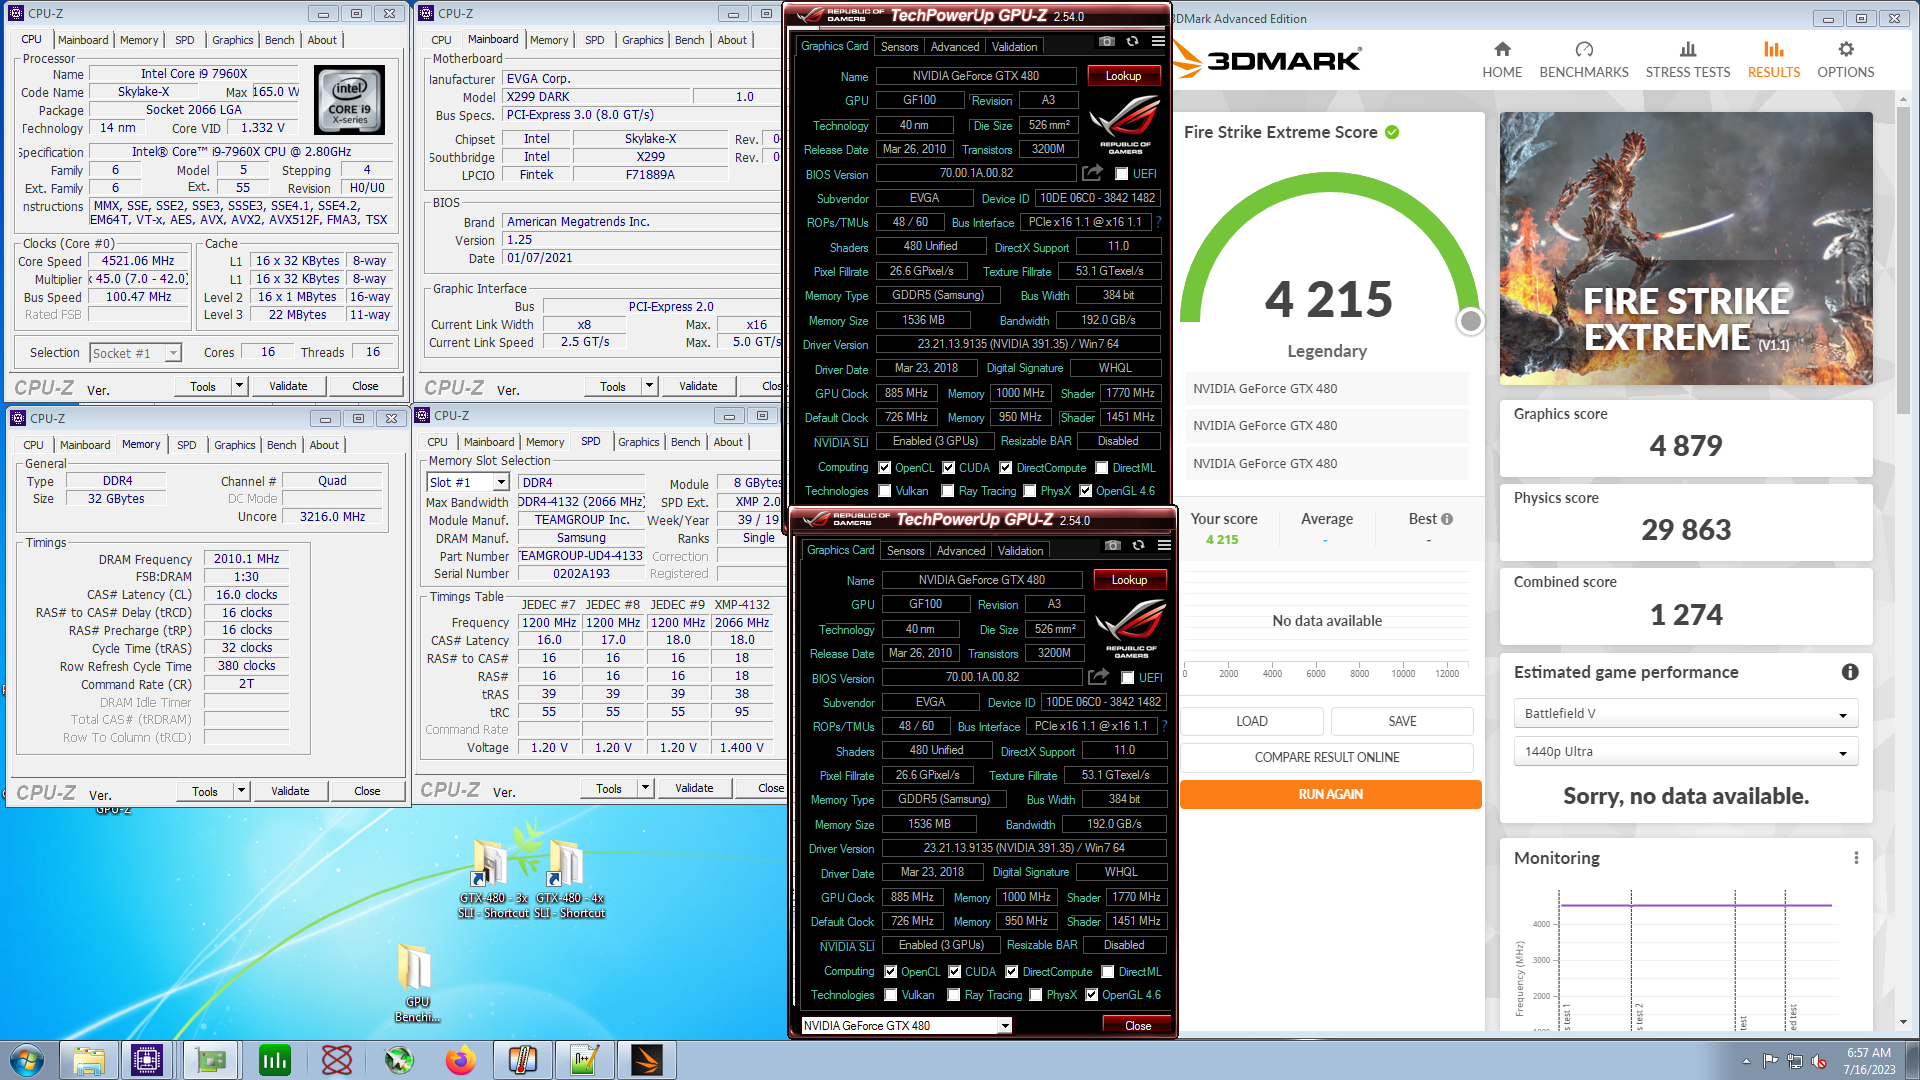Open Firefox from taskbar

(461, 1060)
